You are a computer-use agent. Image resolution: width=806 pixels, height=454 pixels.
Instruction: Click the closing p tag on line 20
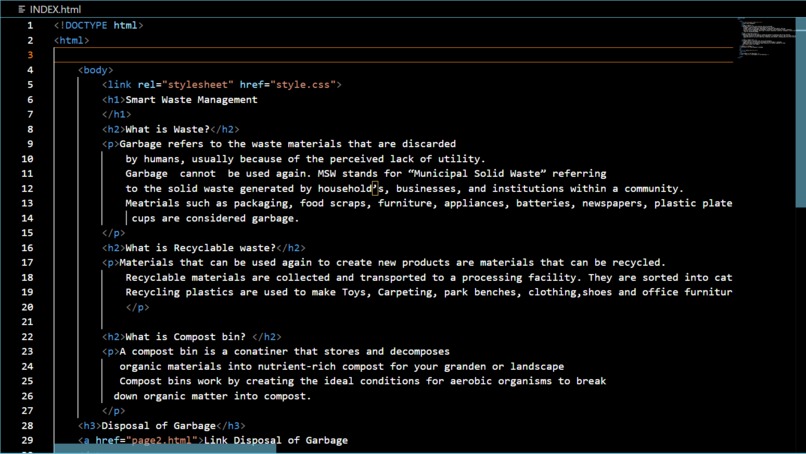coord(137,307)
